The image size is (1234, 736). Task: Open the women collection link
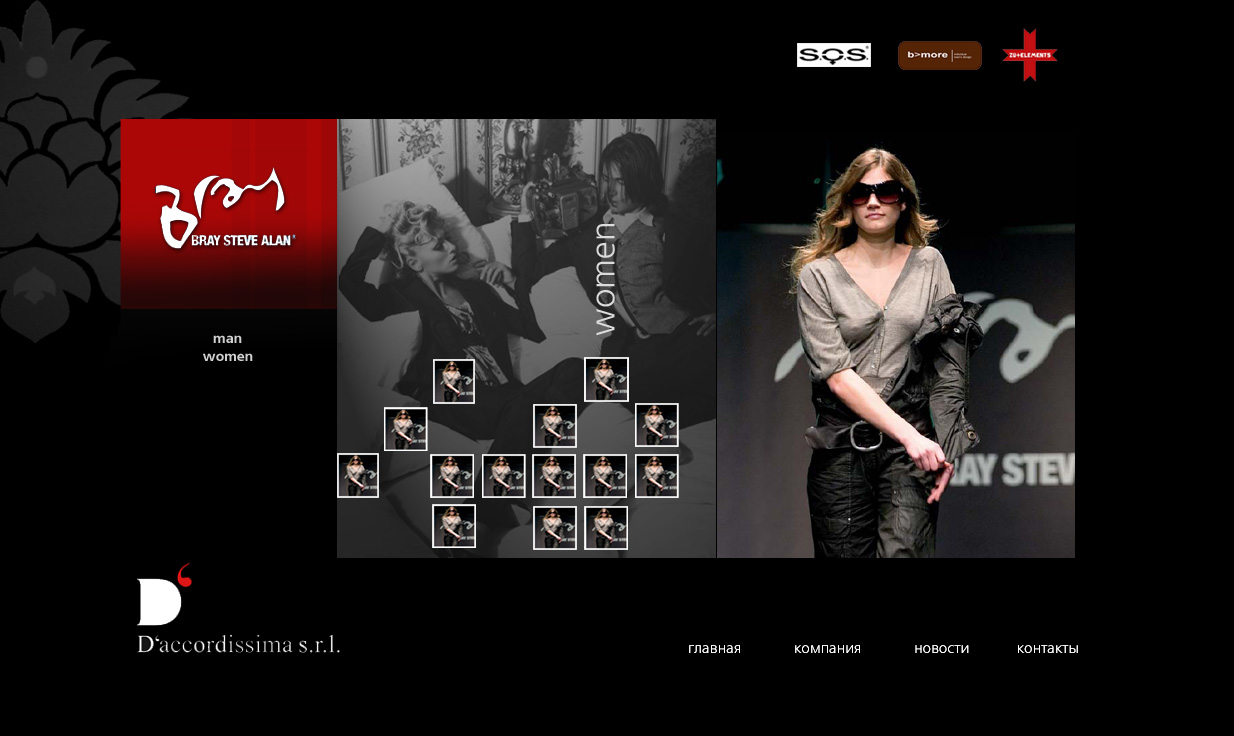(x=228, y=357)
